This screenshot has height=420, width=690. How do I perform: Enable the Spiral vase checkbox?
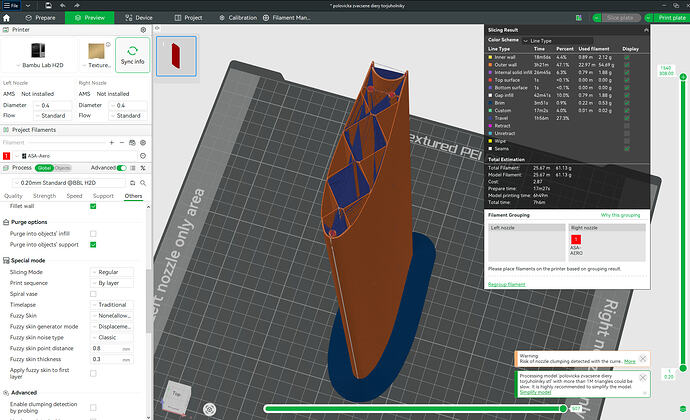pos(93,294)
